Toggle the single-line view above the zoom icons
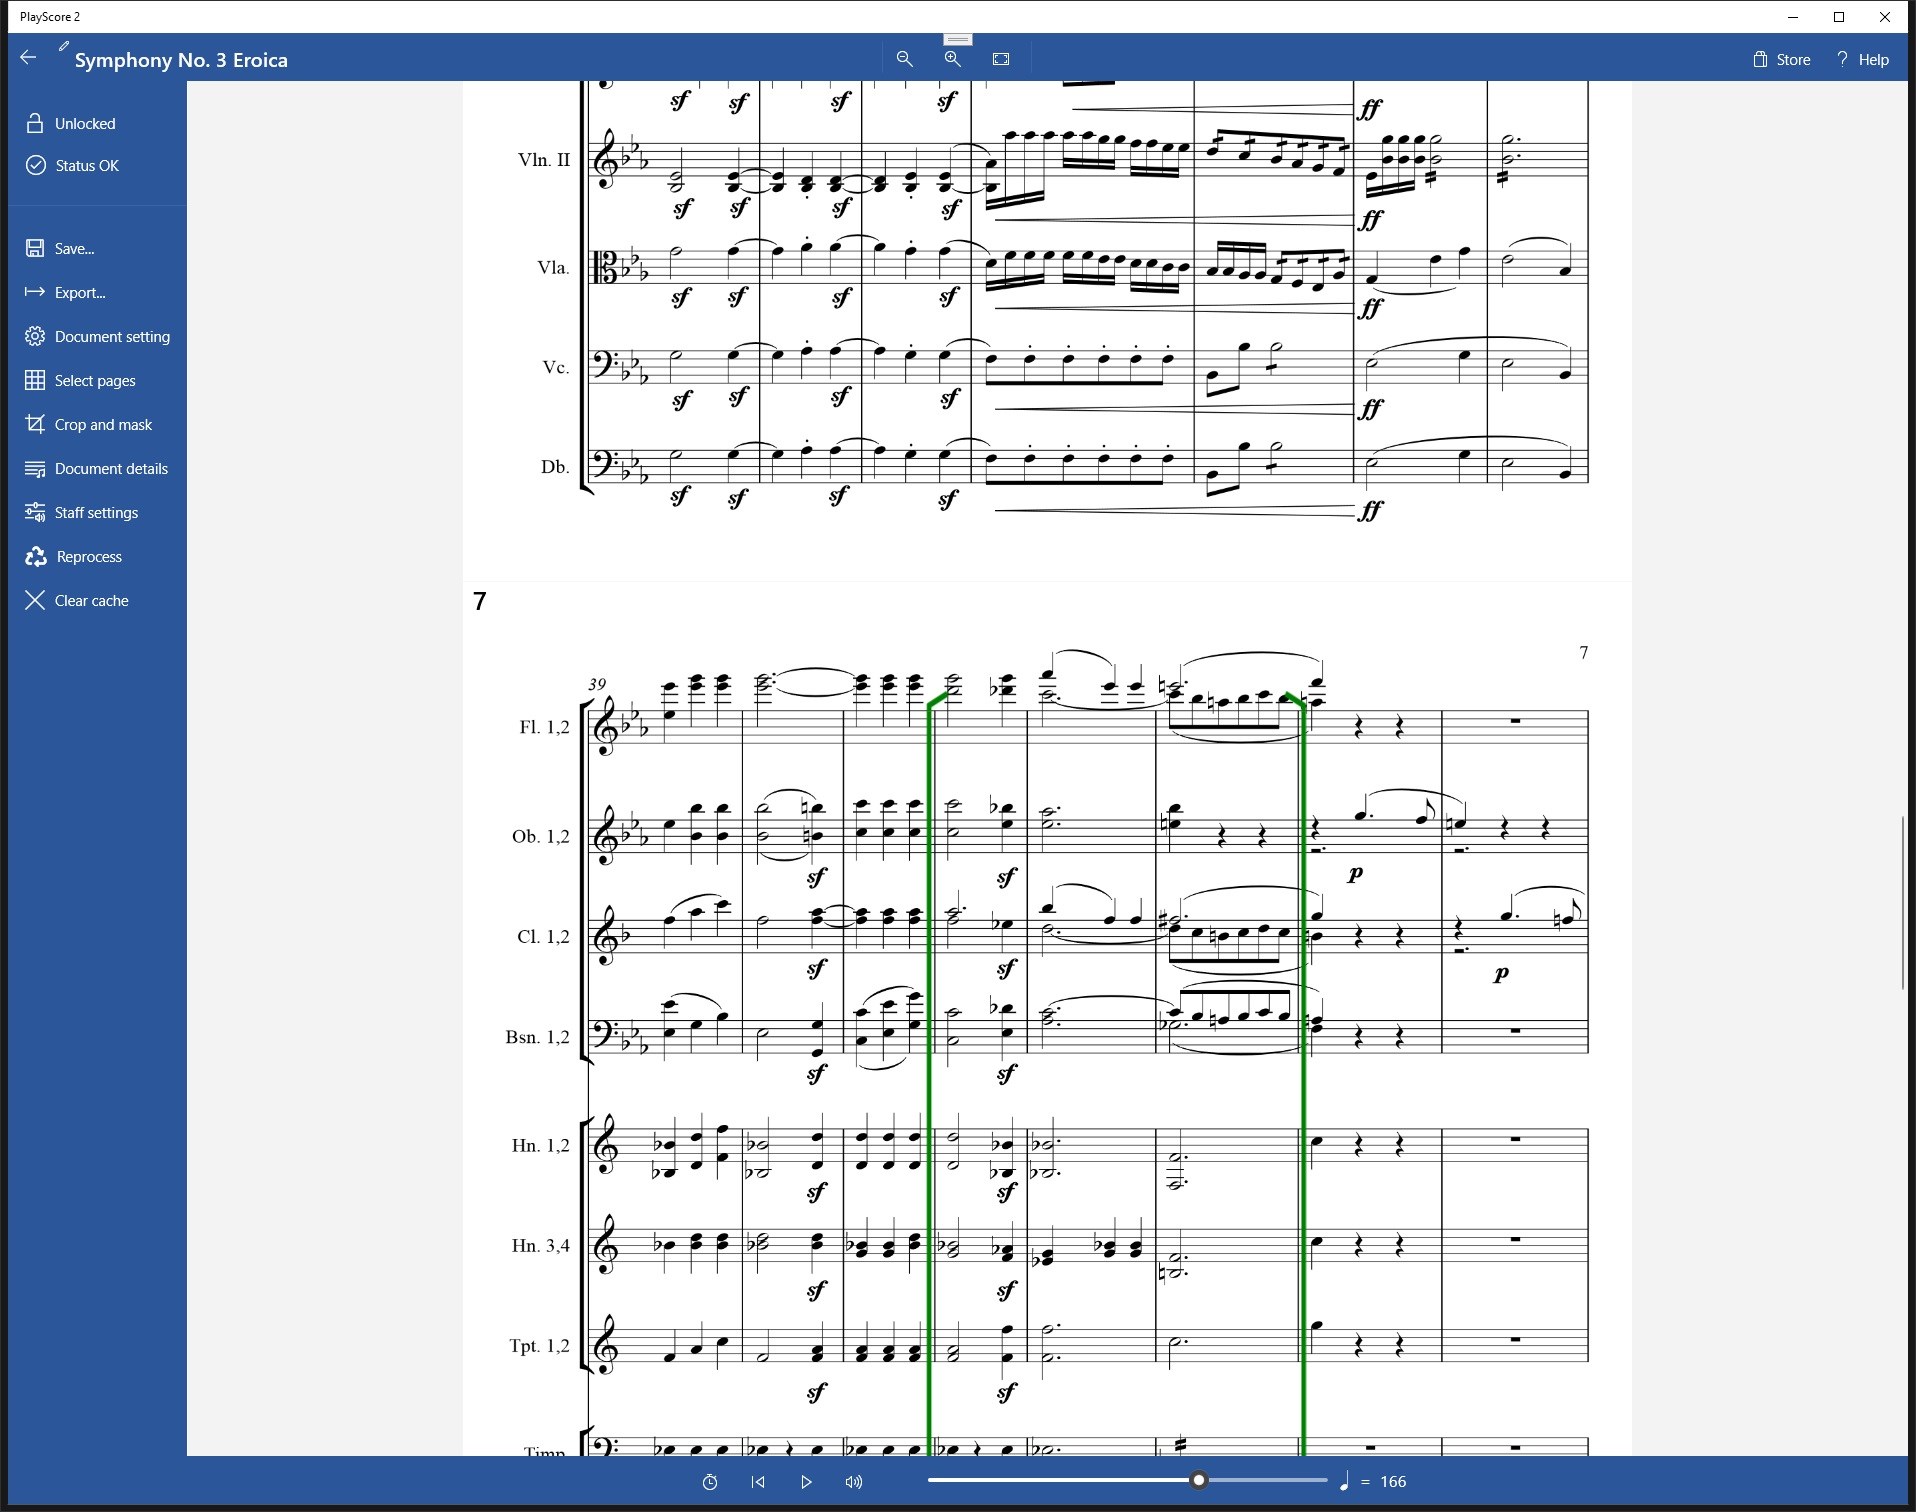Screen dimensions: 1916x1512 pyautogui.click(x=957, y=38)
